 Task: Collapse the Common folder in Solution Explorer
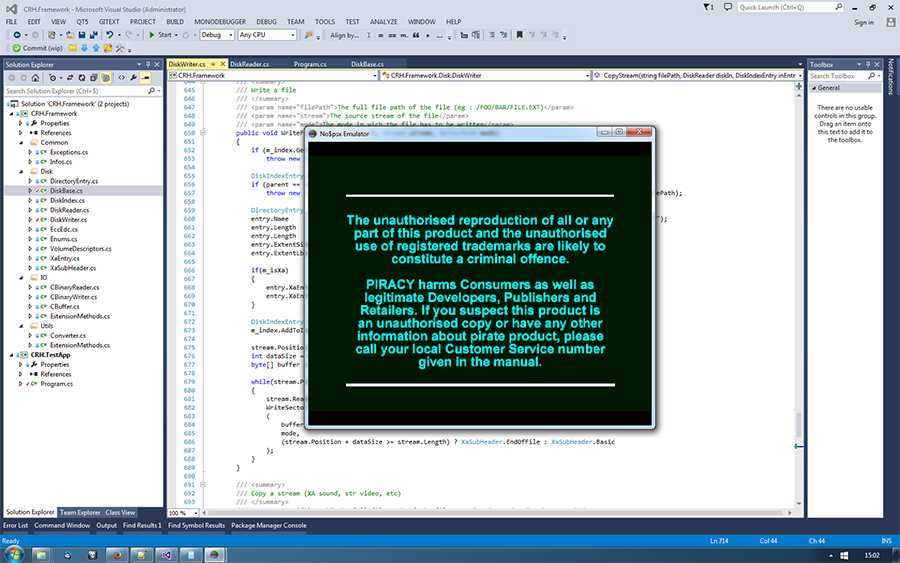coord(21,142)
